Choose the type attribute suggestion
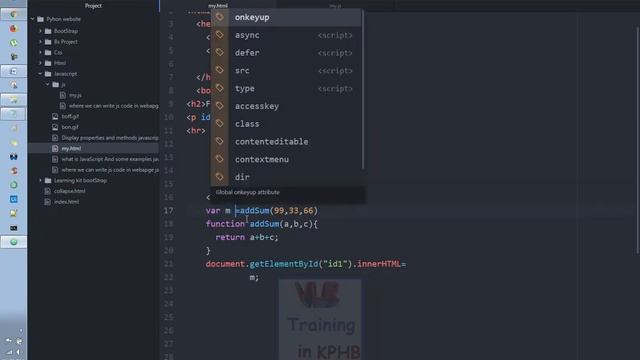640x360 pixels. [286, 89]
